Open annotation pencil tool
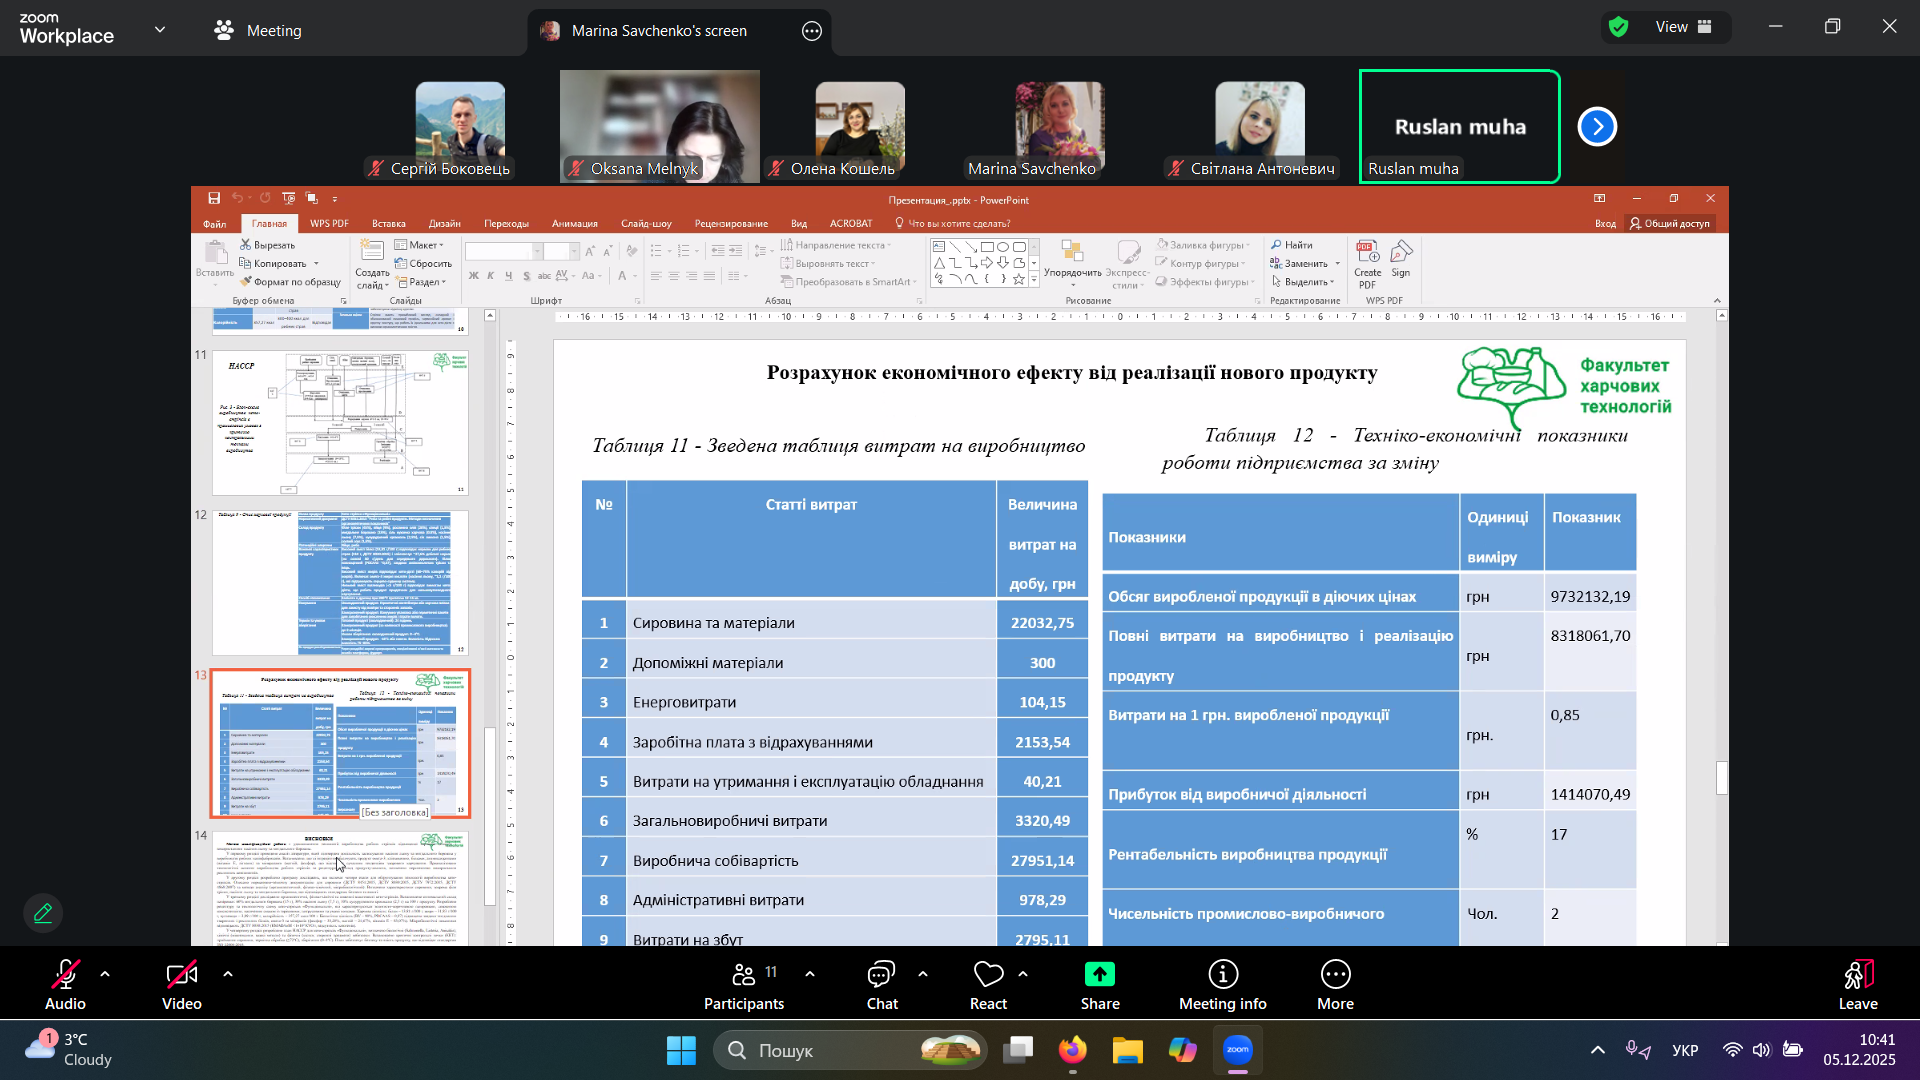1920x1080 pixels. click(43, 913)
